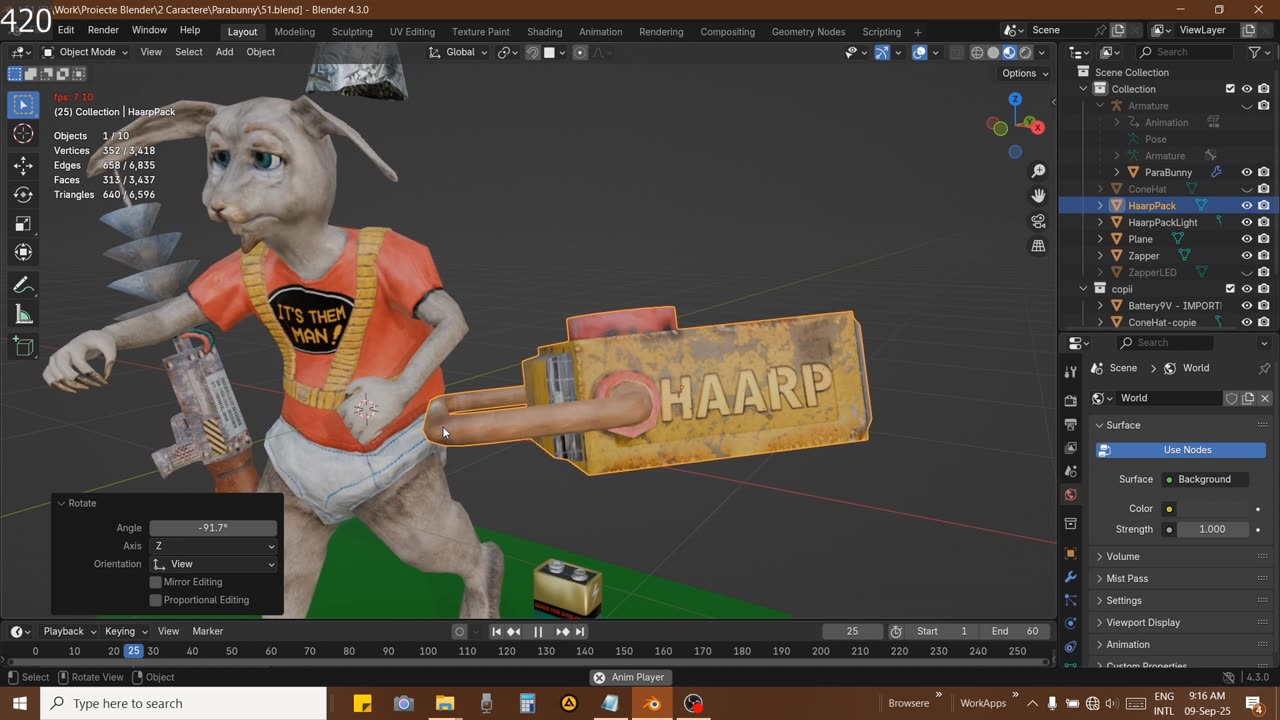The height and width of the screenshot is (720, 1280).
Task: Click the X axis of navigation gizmo
Action: [x=1037, y=127]
